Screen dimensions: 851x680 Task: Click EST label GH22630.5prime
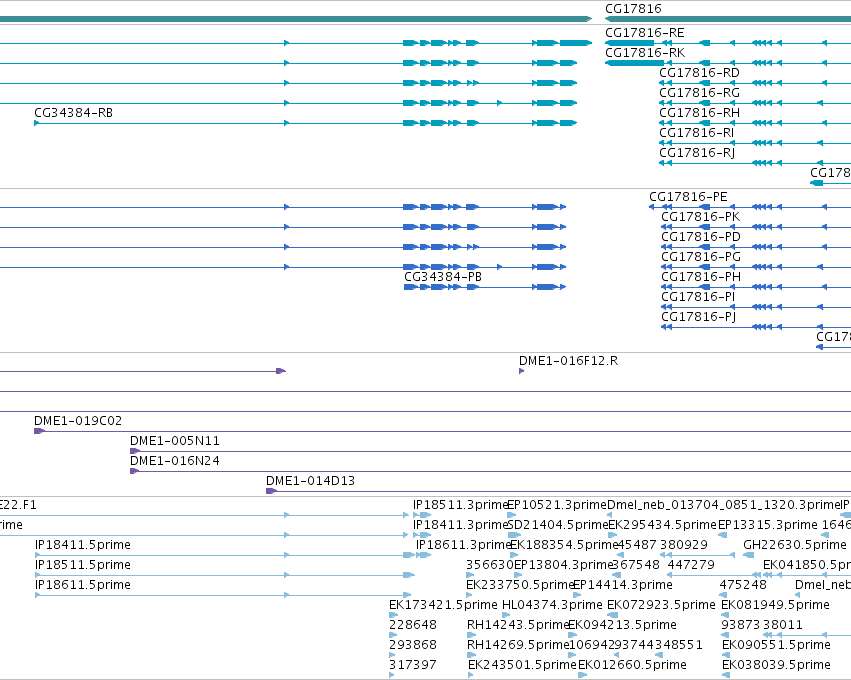[795, 545]
